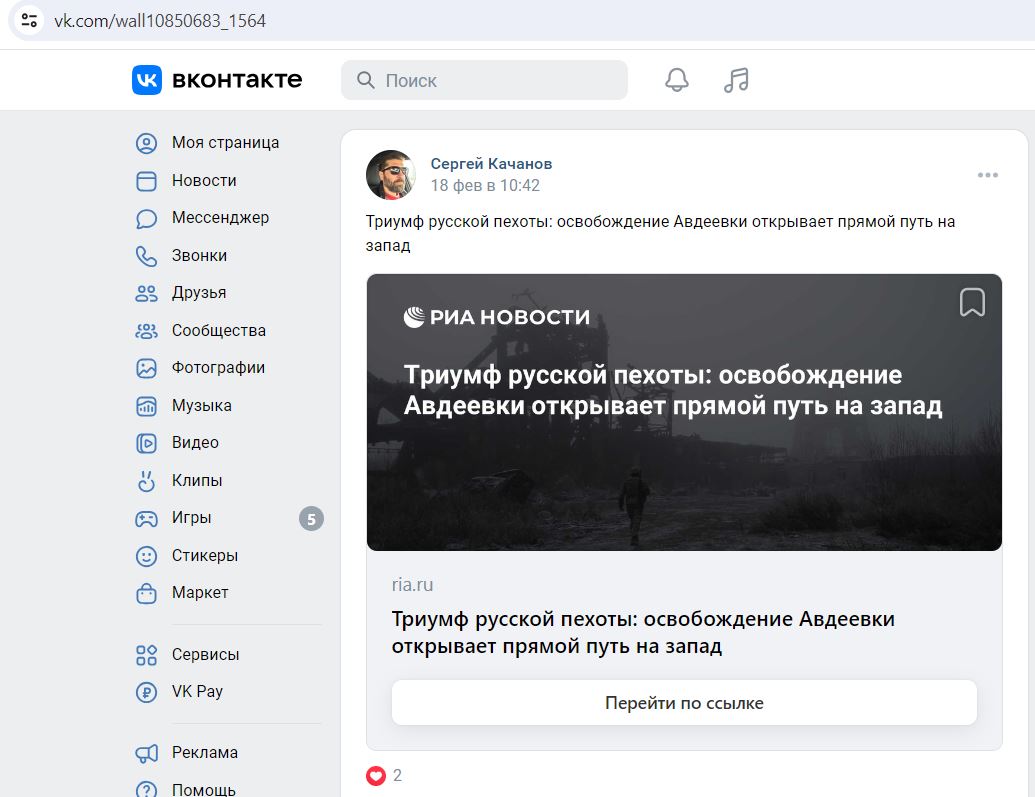Click the Игры badge showing 5
The image size is (1035, 797).
[x=311, y=519]
